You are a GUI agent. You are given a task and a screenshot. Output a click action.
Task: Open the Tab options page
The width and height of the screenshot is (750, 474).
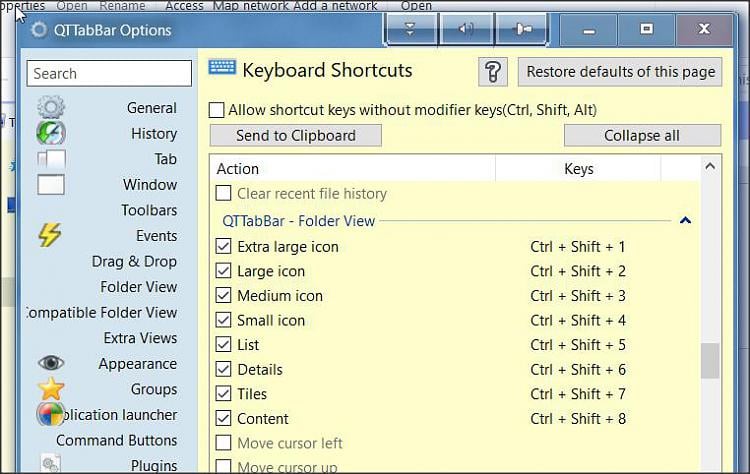(165, 159)
